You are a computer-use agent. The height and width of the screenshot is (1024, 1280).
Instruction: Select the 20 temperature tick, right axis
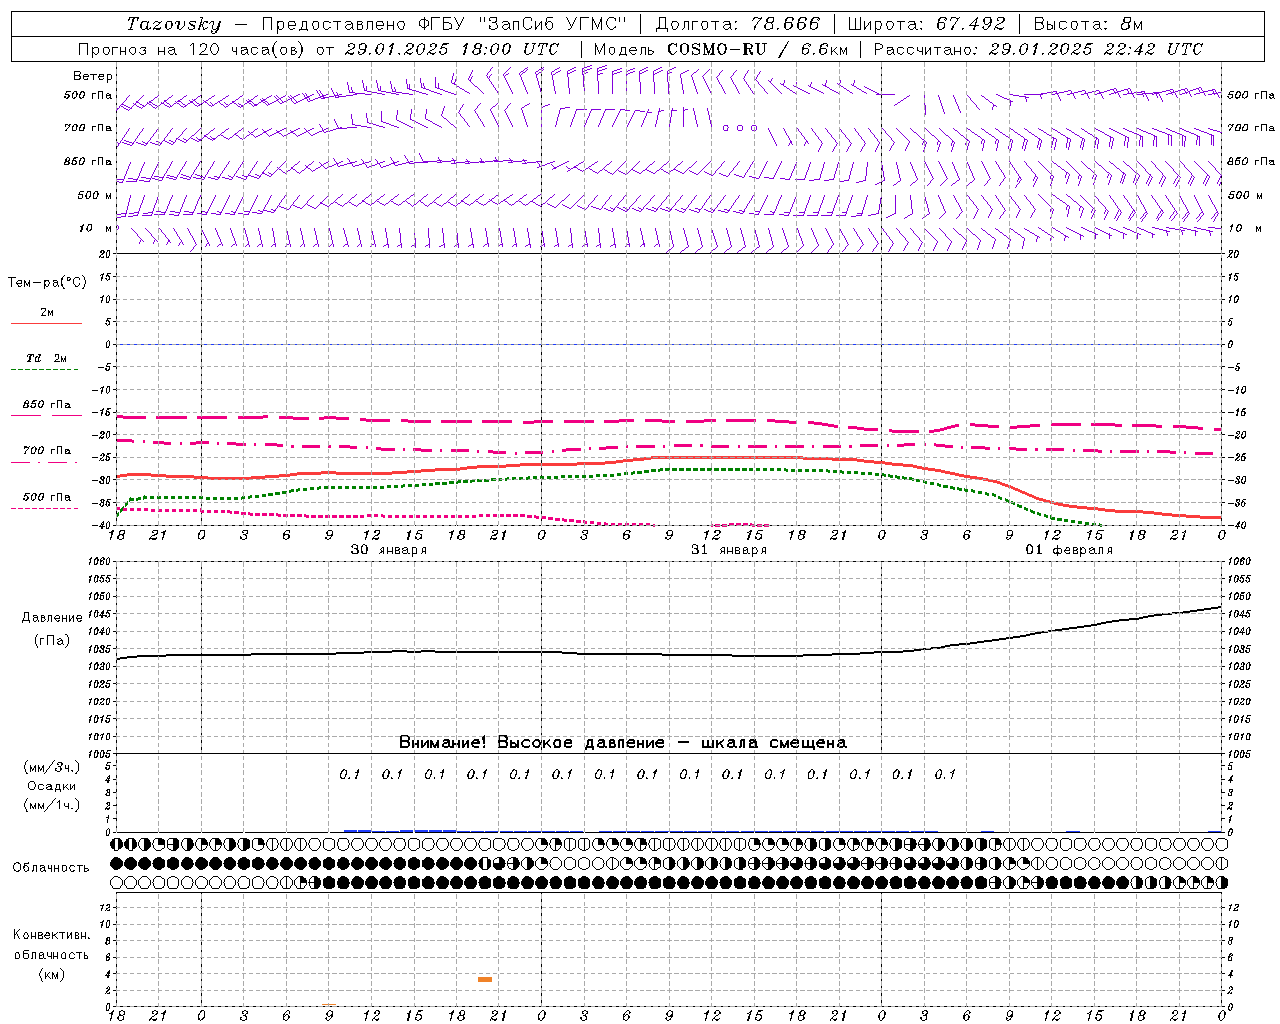click(1234, 254)
